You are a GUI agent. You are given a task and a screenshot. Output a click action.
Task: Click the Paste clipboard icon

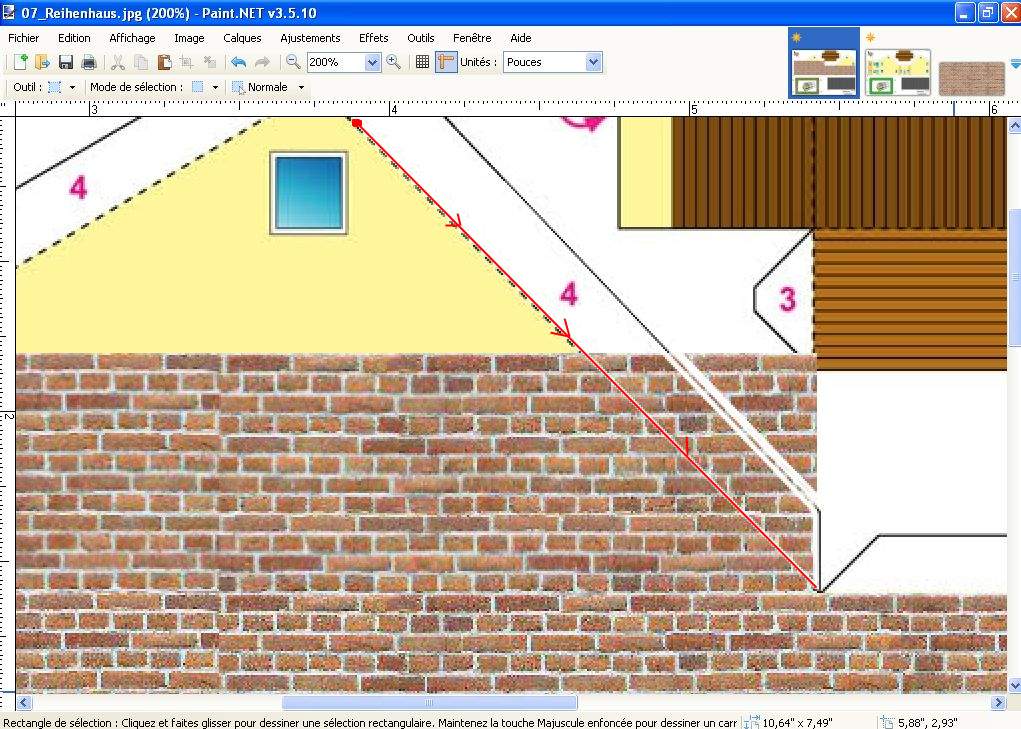coord(164,62)
